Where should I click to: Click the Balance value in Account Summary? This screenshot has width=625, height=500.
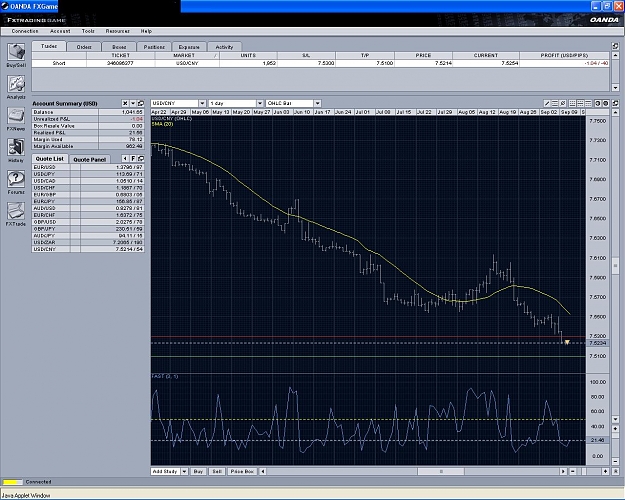point(121,112)
